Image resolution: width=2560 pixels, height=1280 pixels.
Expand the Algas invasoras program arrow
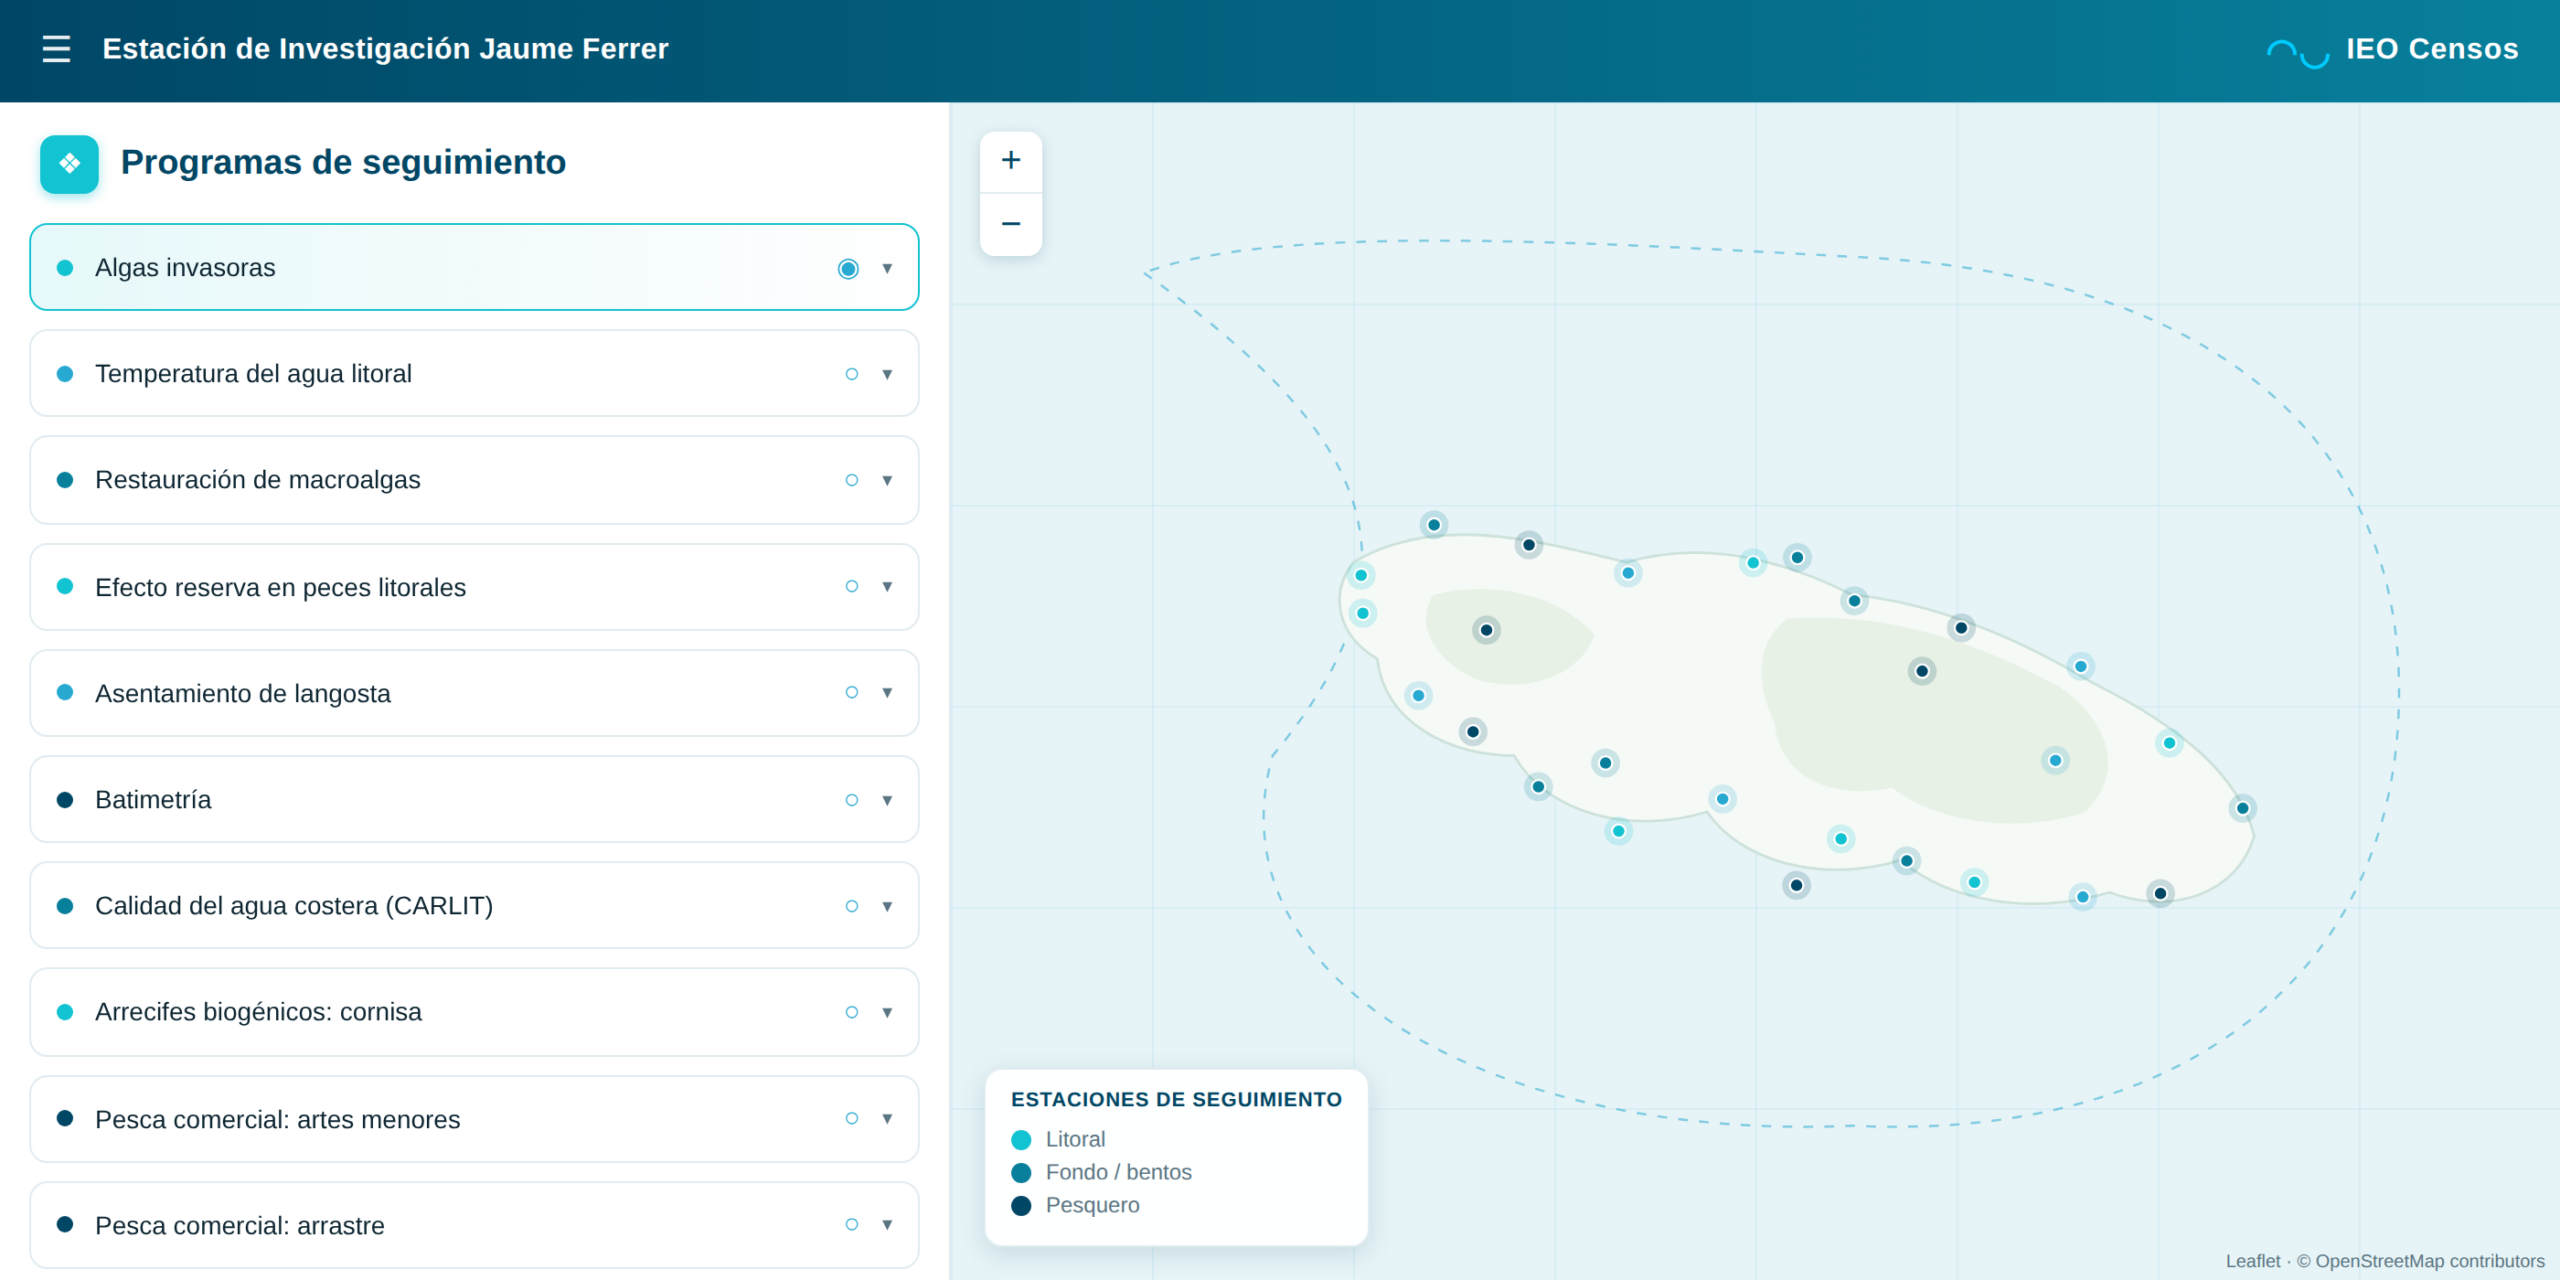coord(887,268)
